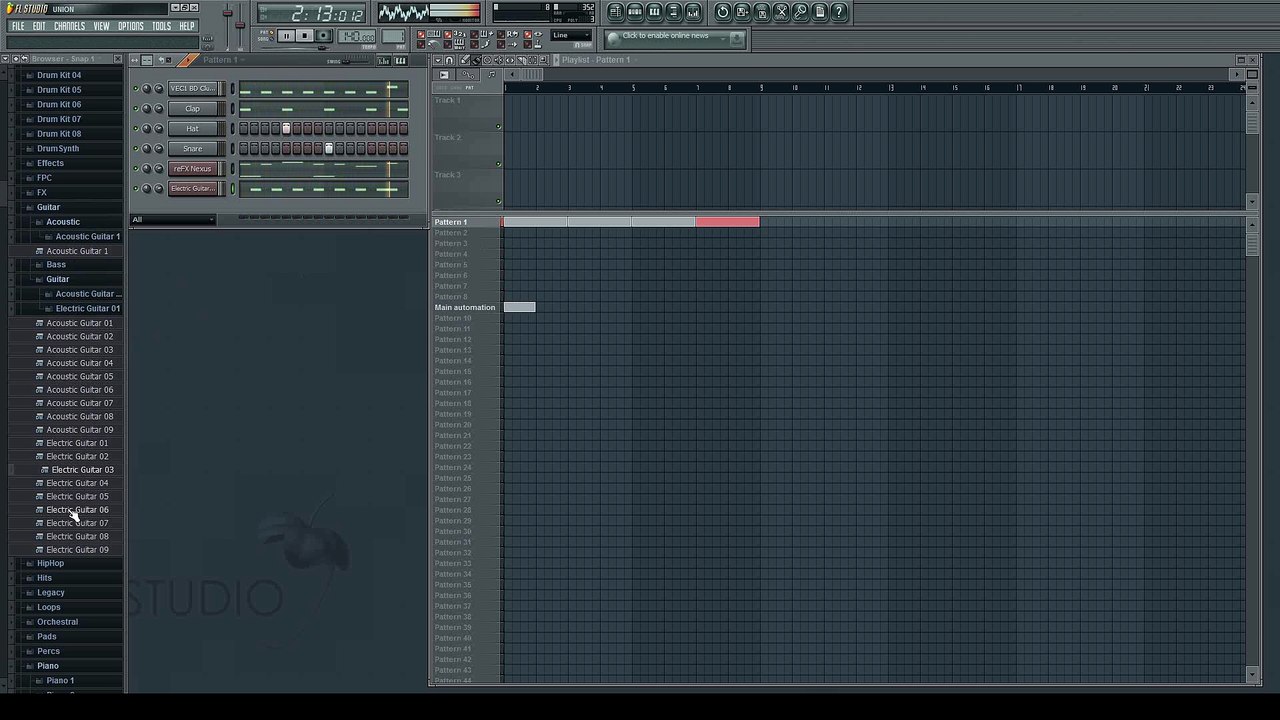Select the Main automation clip block
This screenshot has width=1280, height=720.
(519, 307)
